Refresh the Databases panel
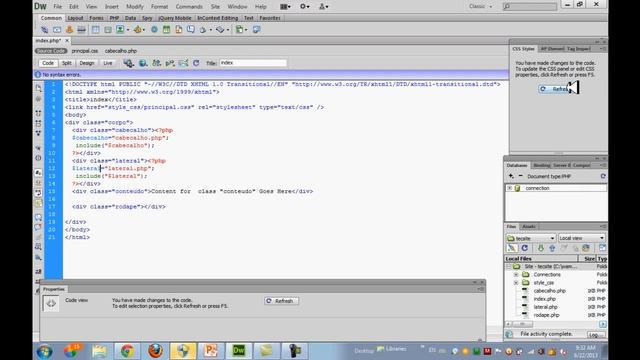640x360 pixels. tap(603, 176)
